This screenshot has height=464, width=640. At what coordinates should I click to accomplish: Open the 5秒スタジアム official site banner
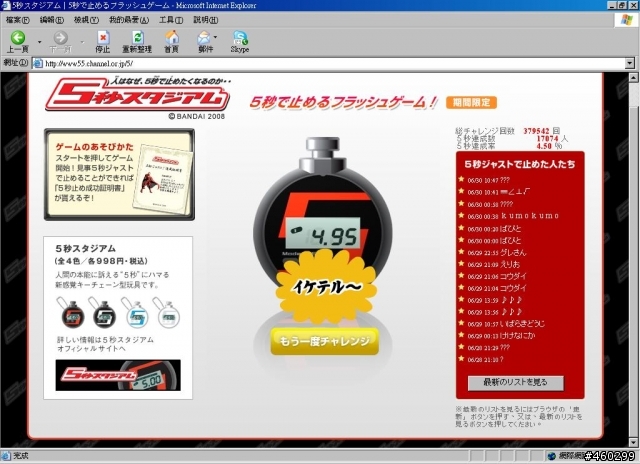pos(118,375)
